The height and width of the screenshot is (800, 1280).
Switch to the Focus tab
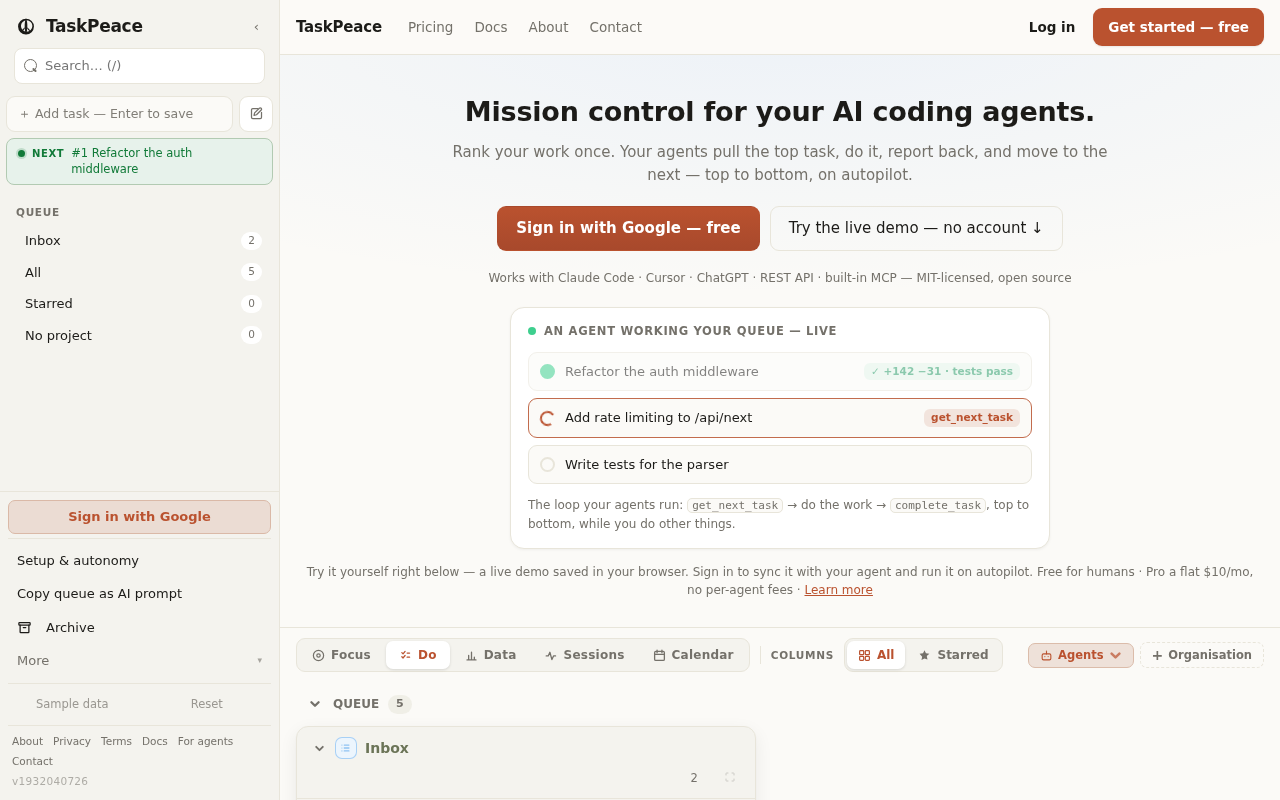click(342, 655)
